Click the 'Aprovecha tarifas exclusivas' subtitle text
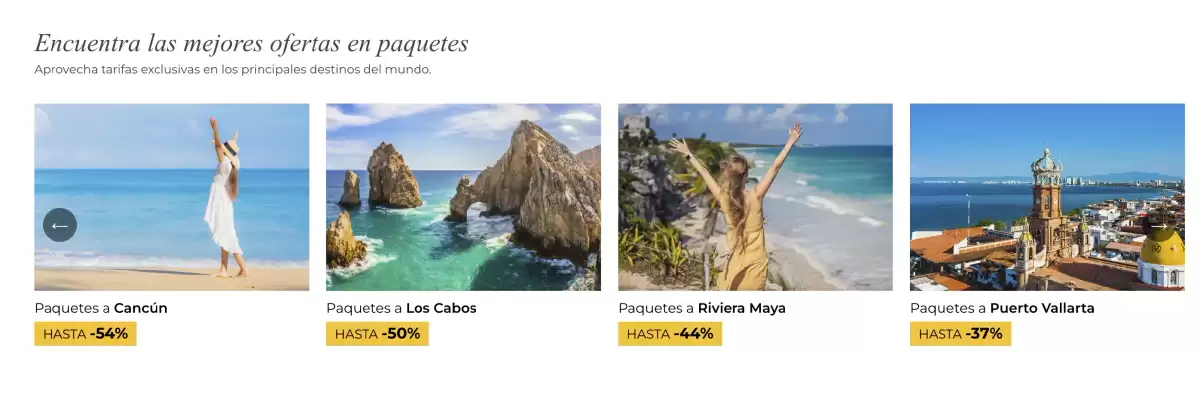Image resolution: width=1203 pixels, height=400 pixels. click(232, 70)
